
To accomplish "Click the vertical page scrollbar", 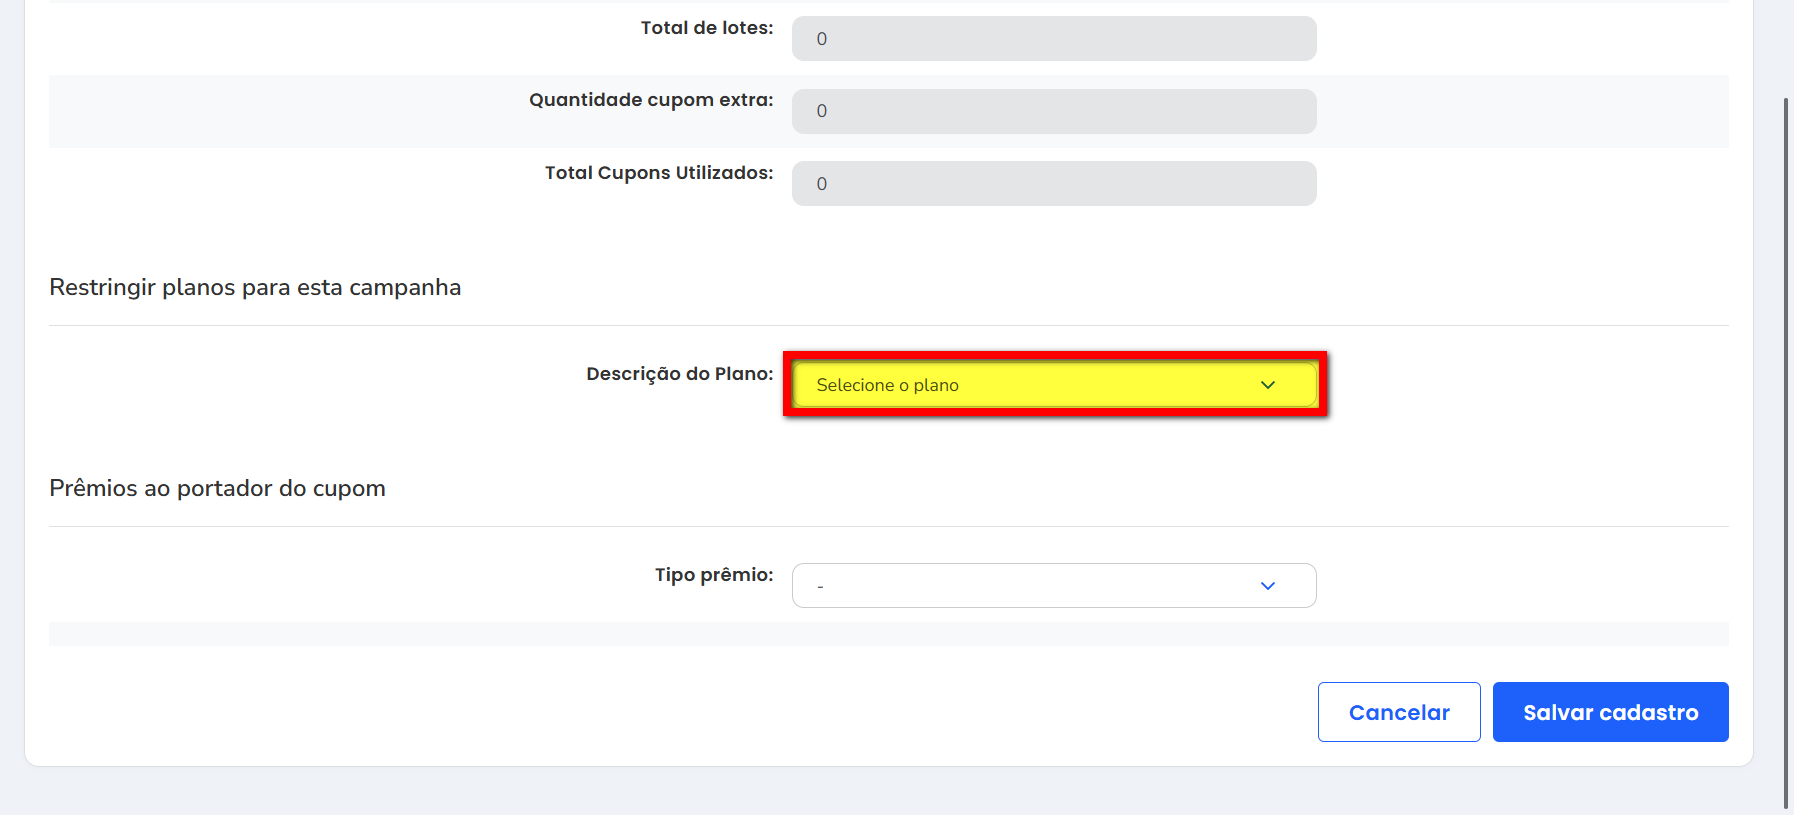I will pos(1786,450).
